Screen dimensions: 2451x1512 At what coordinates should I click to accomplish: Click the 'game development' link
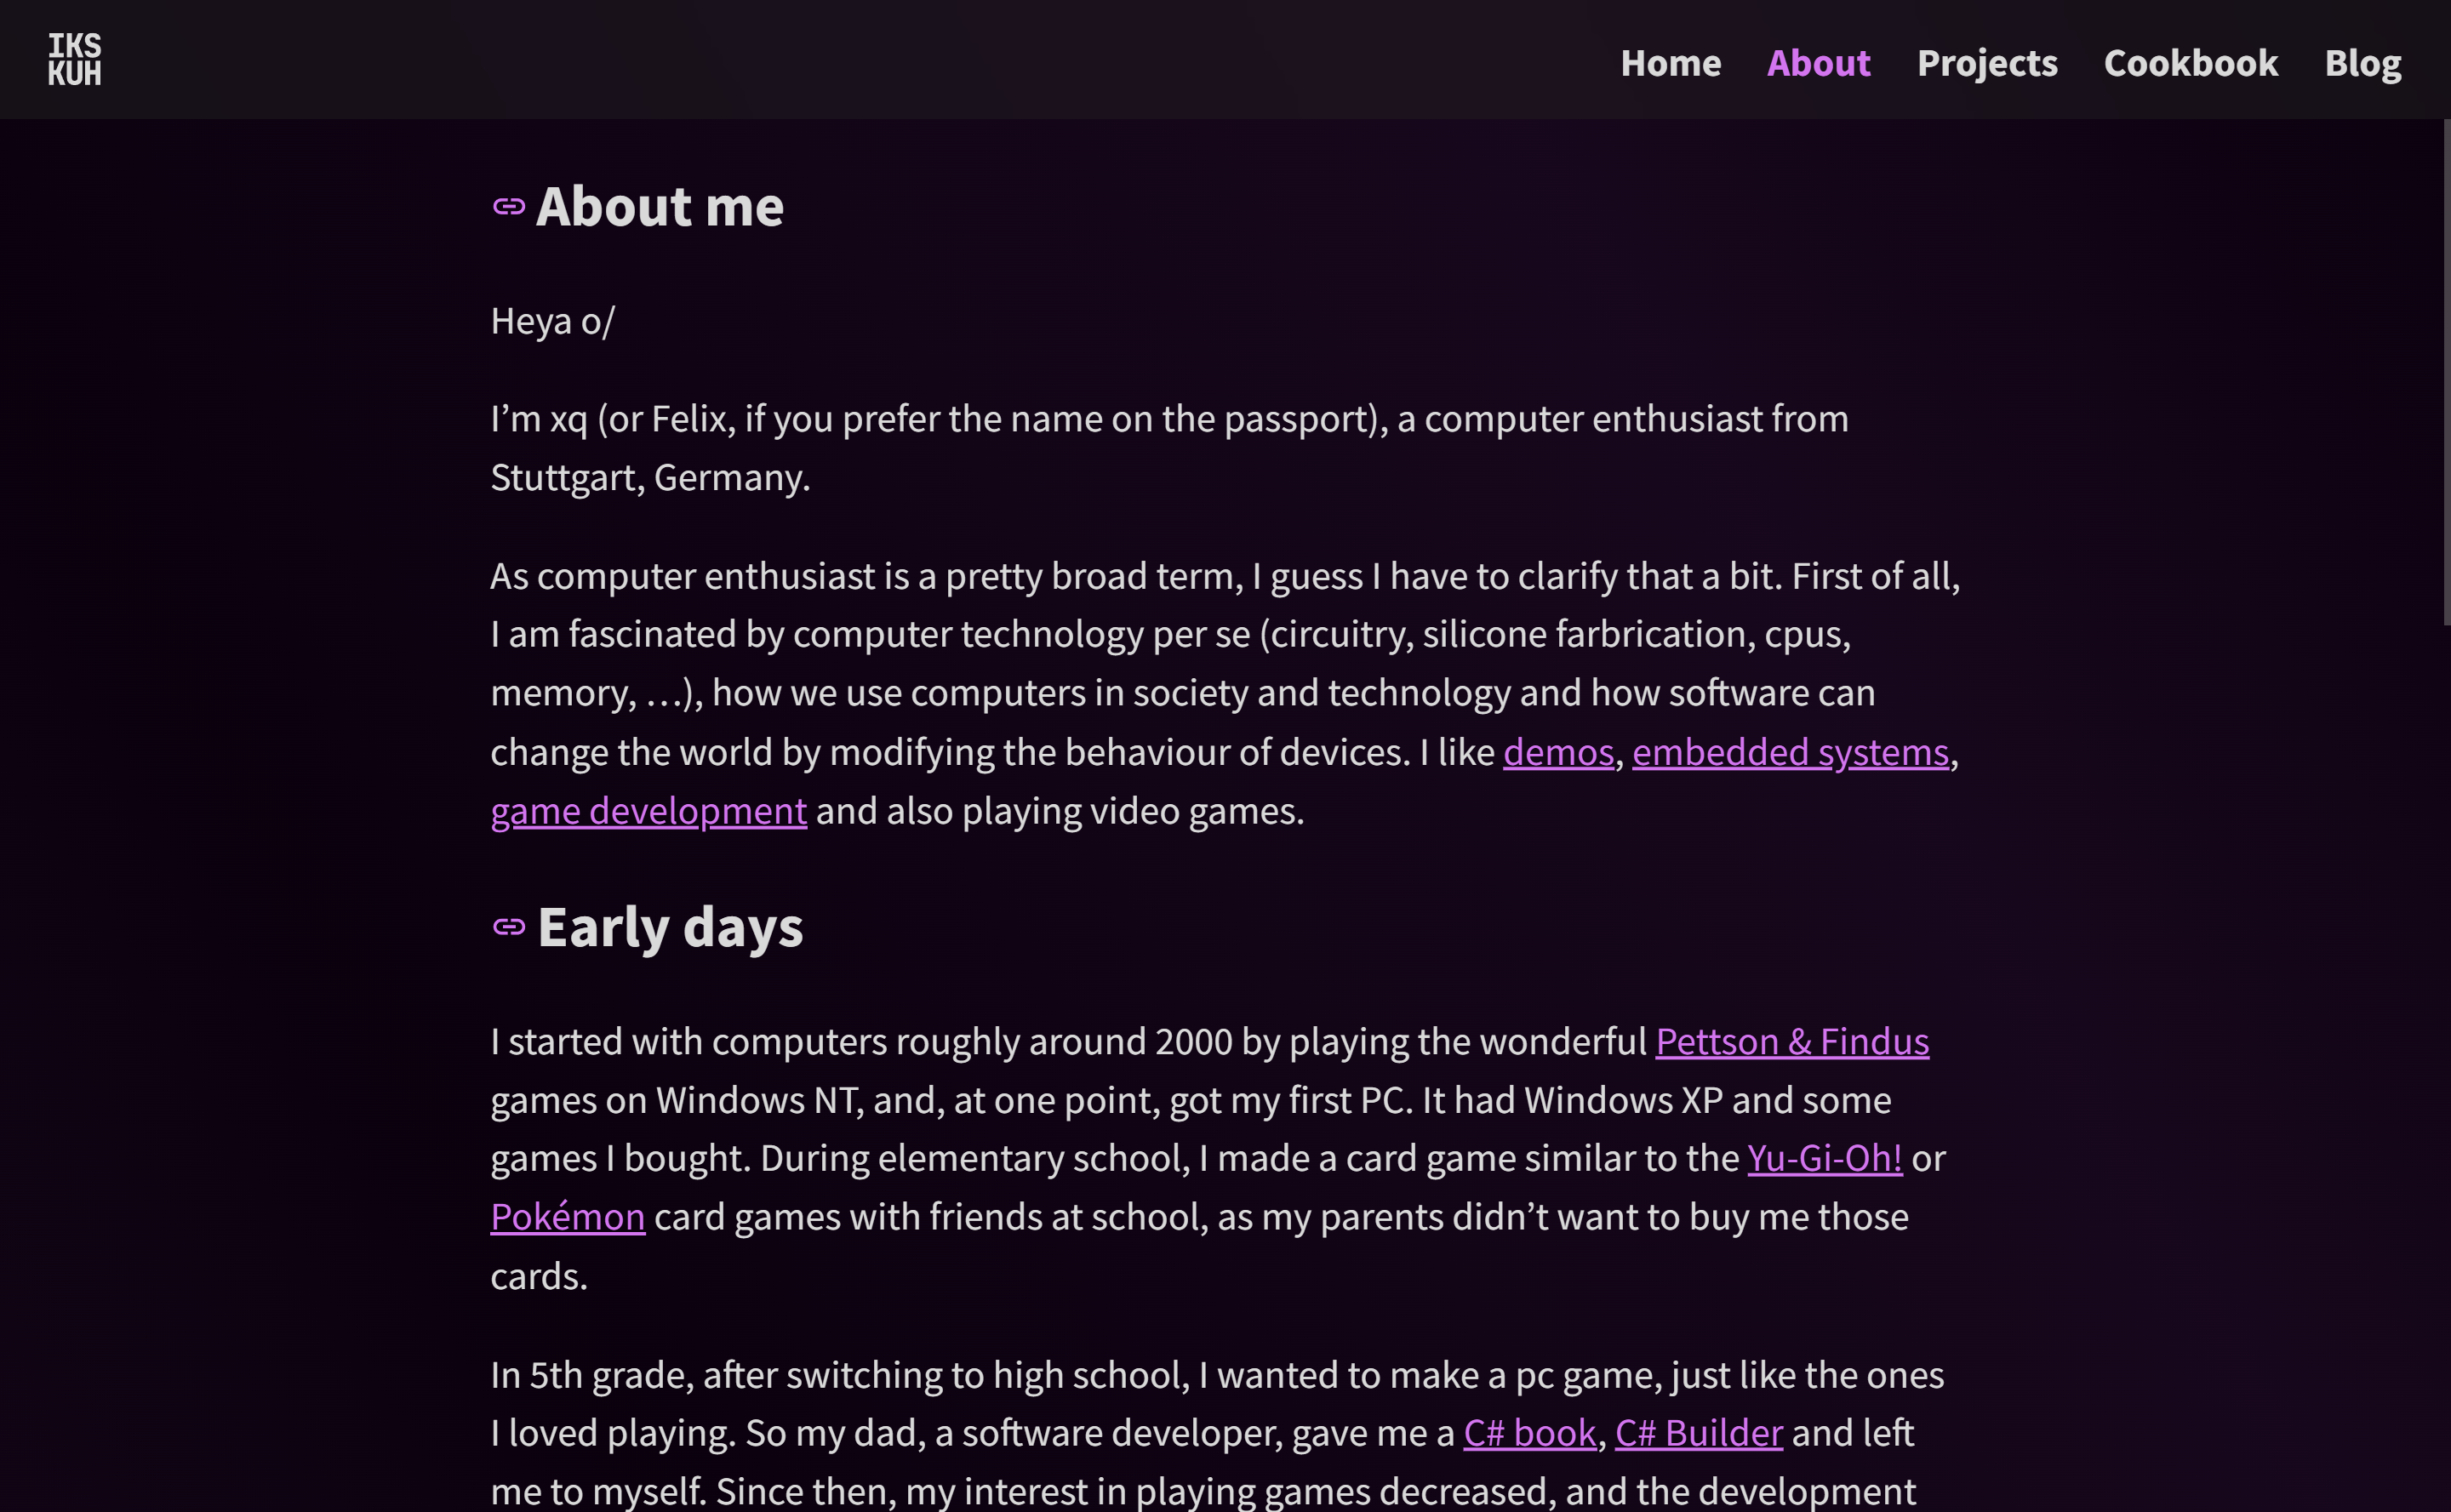pyautogui.click(x=648, y=810)
